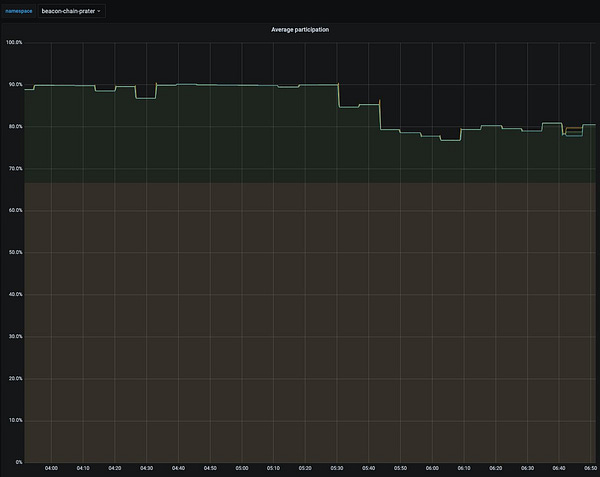The width and height of the screenshot is (600, 477).
Task: Click the 20.0% y-axis label
Action: point(15,379)
